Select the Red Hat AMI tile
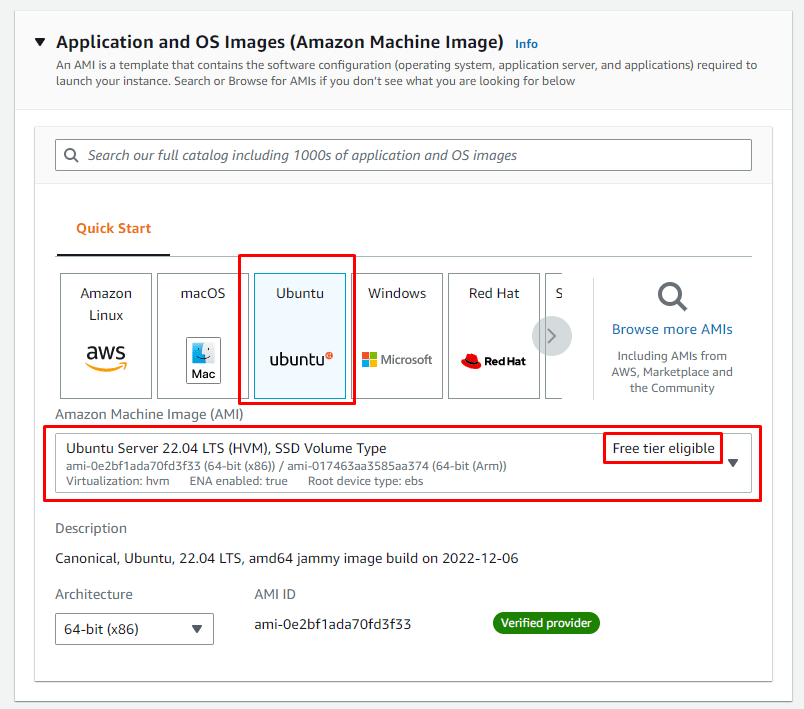Image resolution: width=804 pixels, height=709 pixels. click(494, 336)
